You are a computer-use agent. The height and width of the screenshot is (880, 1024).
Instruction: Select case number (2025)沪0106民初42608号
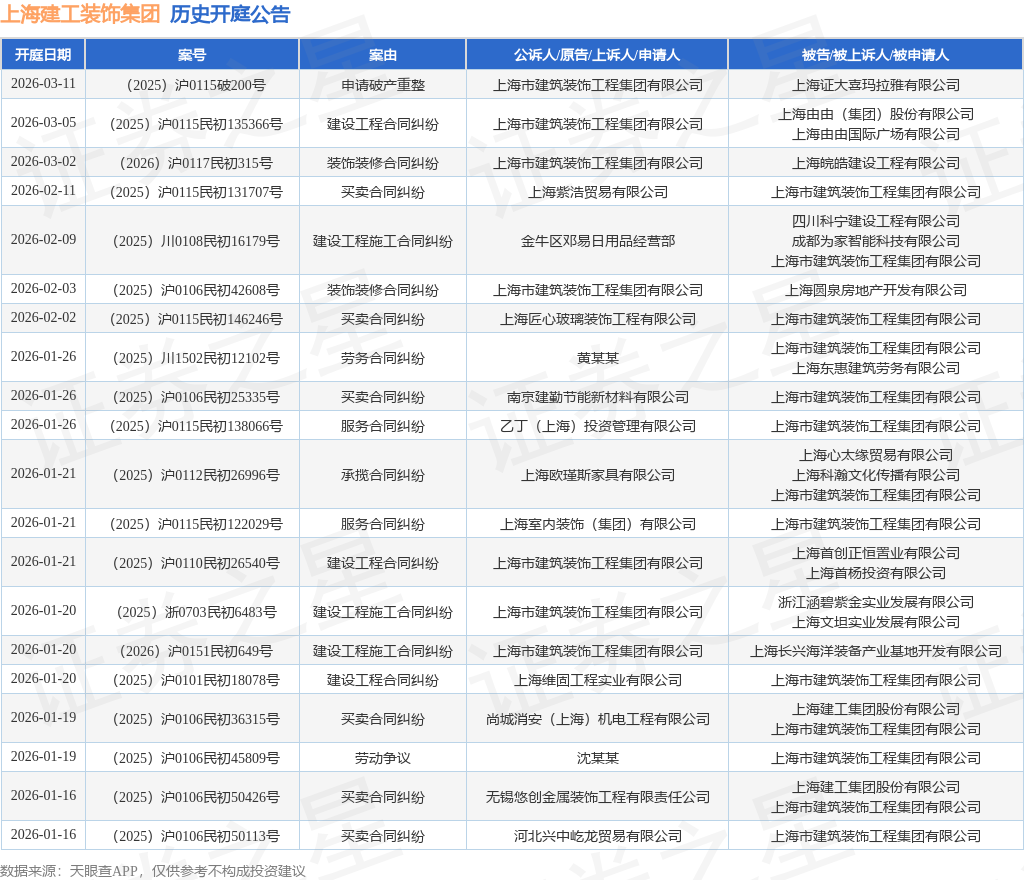click(196, 290)
